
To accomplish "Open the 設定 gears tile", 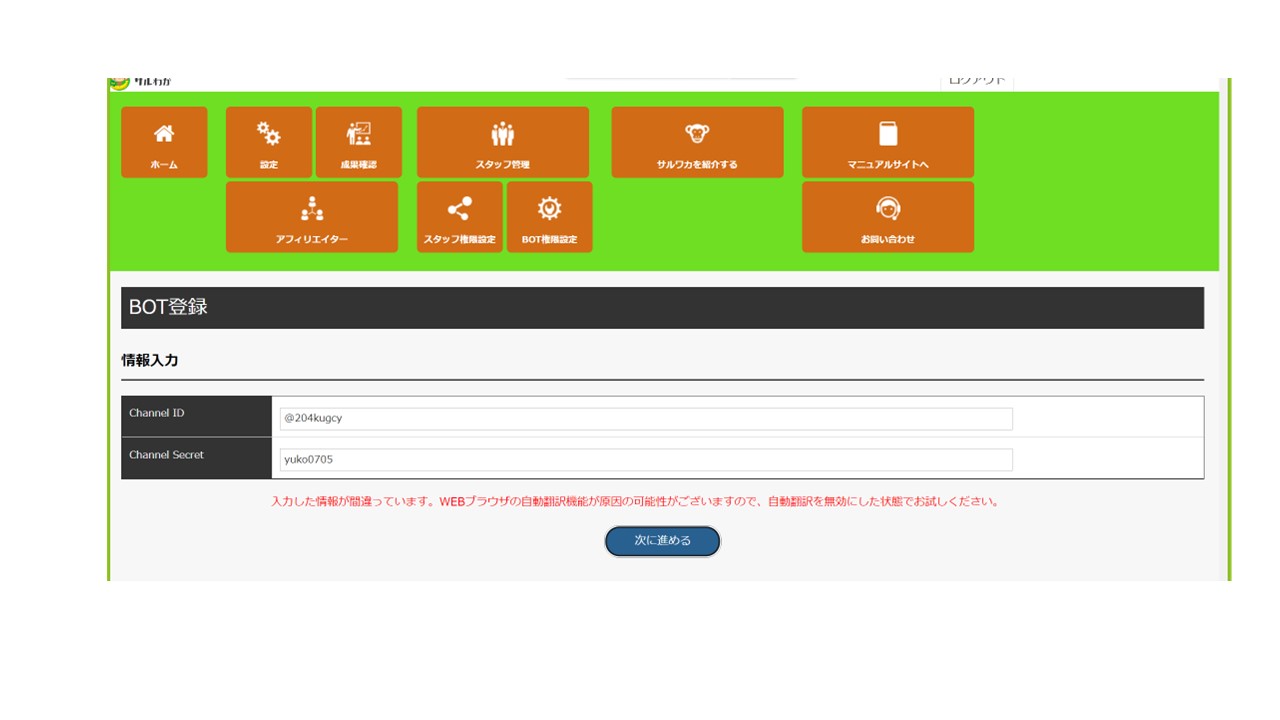I will point(269,142).
